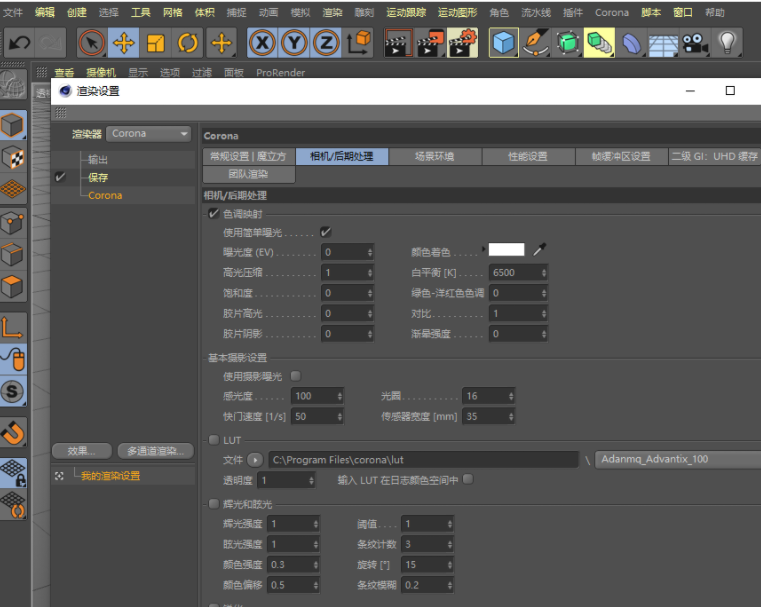Check 输入 LUT 在日志颜色空间中
The width and height of the screenshot is (761, 607).
(x=468, y=479)
